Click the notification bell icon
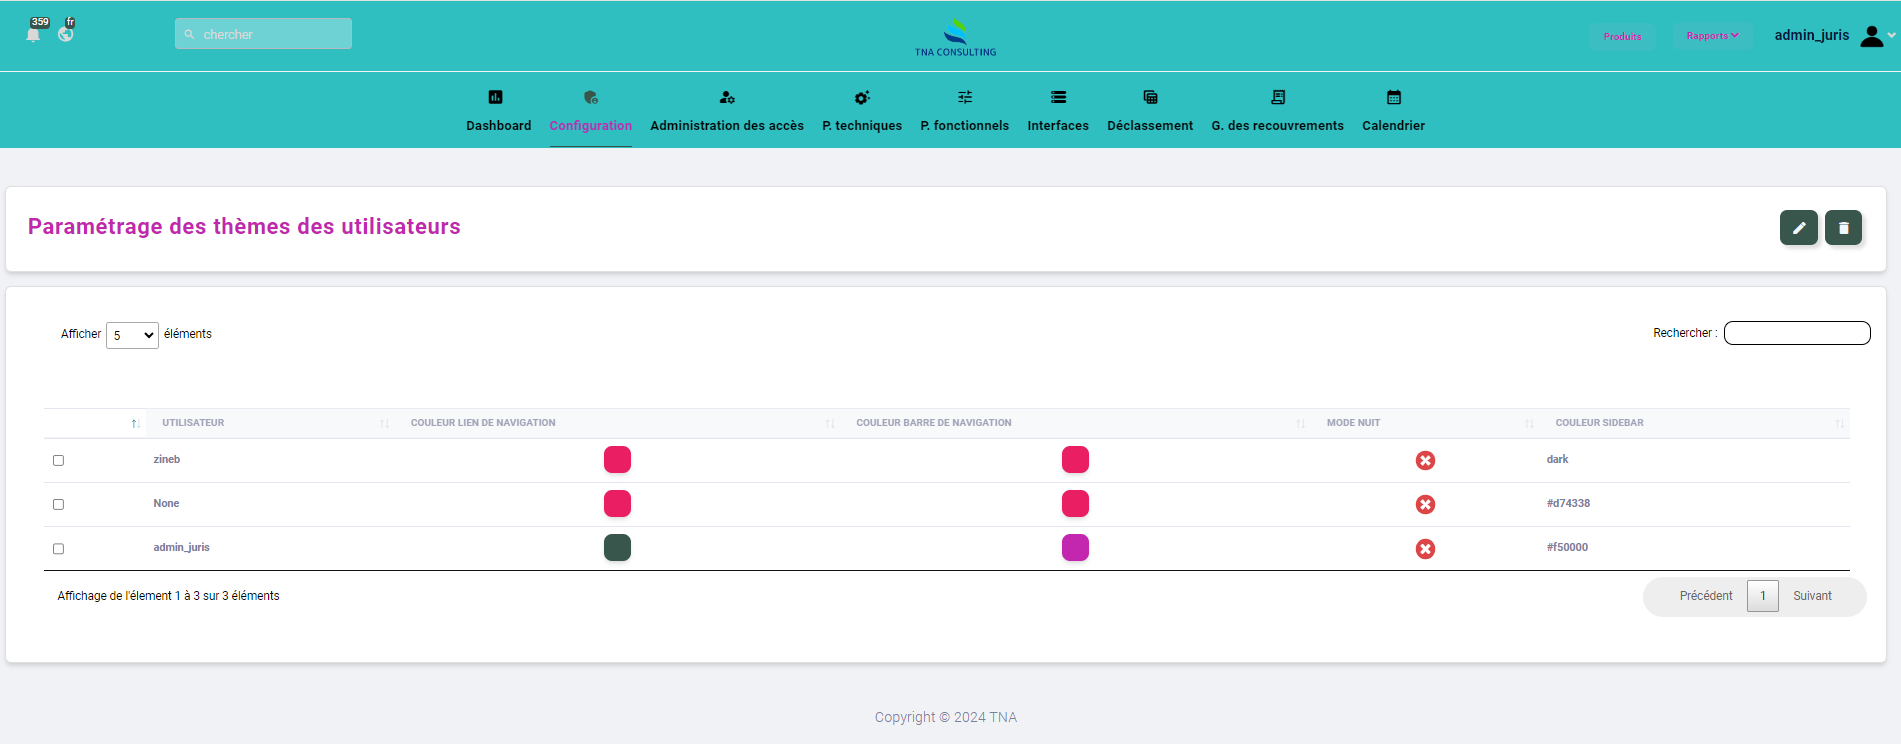Screen dimensions: 1901x744 tap(33, 35)
